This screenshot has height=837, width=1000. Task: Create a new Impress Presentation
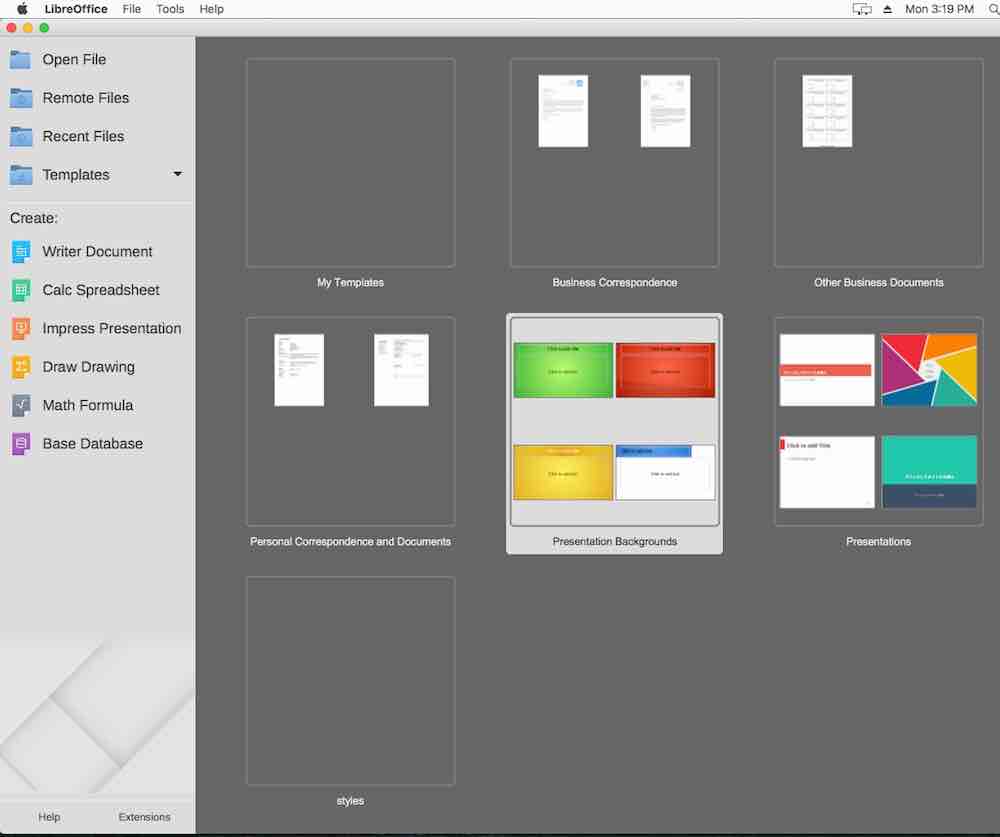(x=112, y=329)
